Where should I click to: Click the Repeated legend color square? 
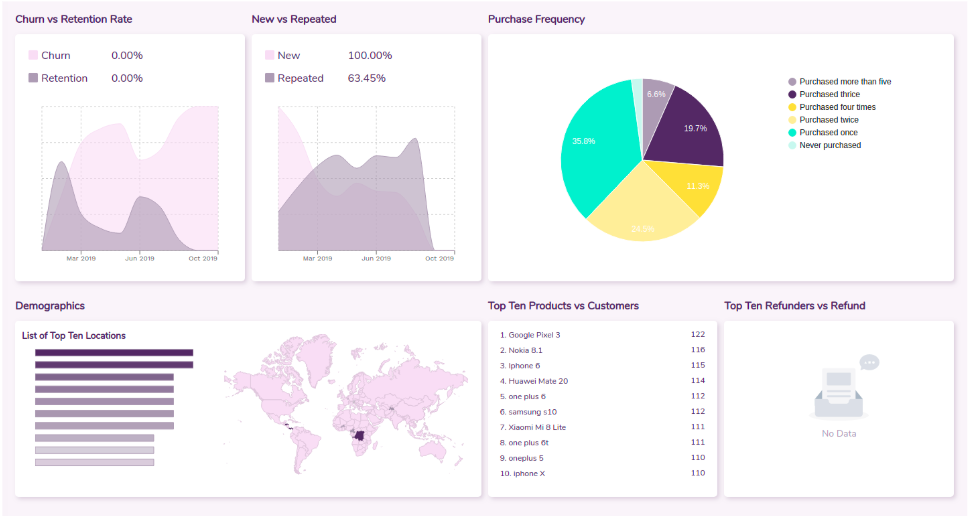tap(269, 78)
